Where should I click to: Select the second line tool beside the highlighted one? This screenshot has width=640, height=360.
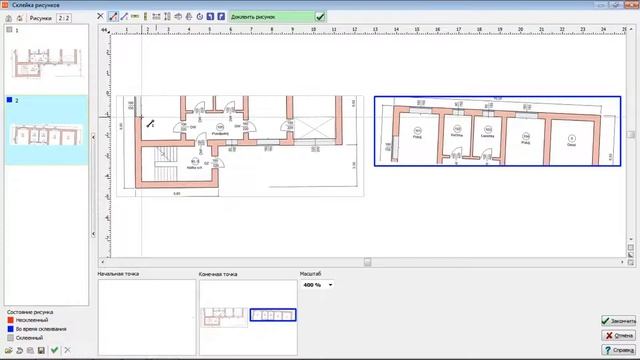[x=124, y=17]
